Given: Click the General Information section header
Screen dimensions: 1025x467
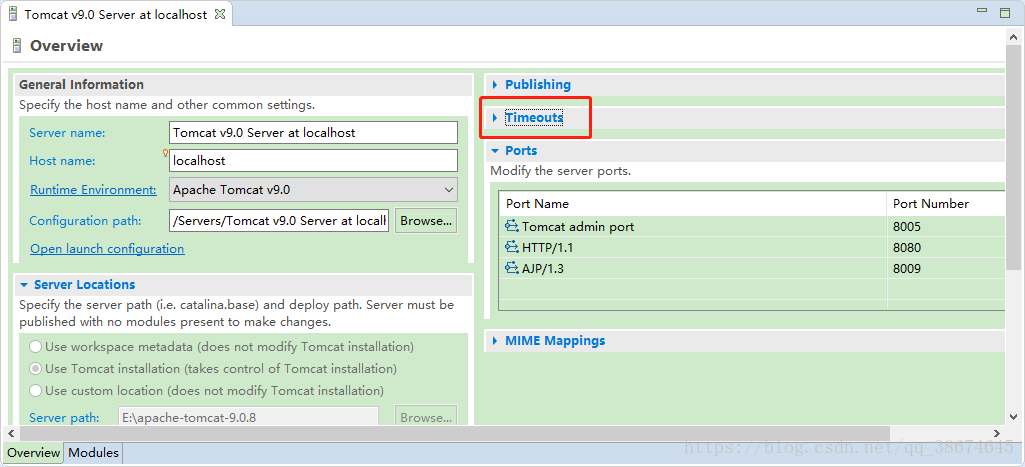Looking at the screenshot, I should [x=243, y=84].
